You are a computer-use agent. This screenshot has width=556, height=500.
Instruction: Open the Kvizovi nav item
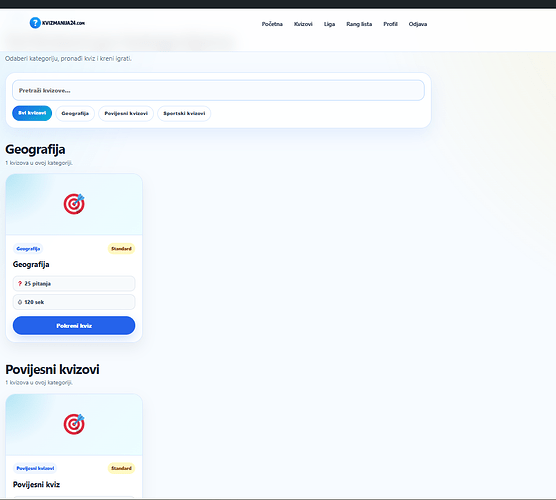click(303, 24)
